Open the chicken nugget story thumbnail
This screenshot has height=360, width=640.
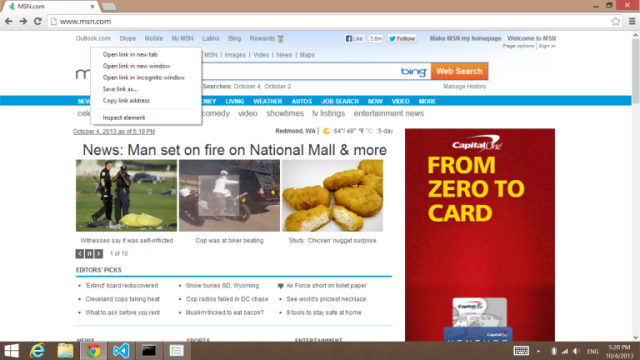click(x=332, y=196)
